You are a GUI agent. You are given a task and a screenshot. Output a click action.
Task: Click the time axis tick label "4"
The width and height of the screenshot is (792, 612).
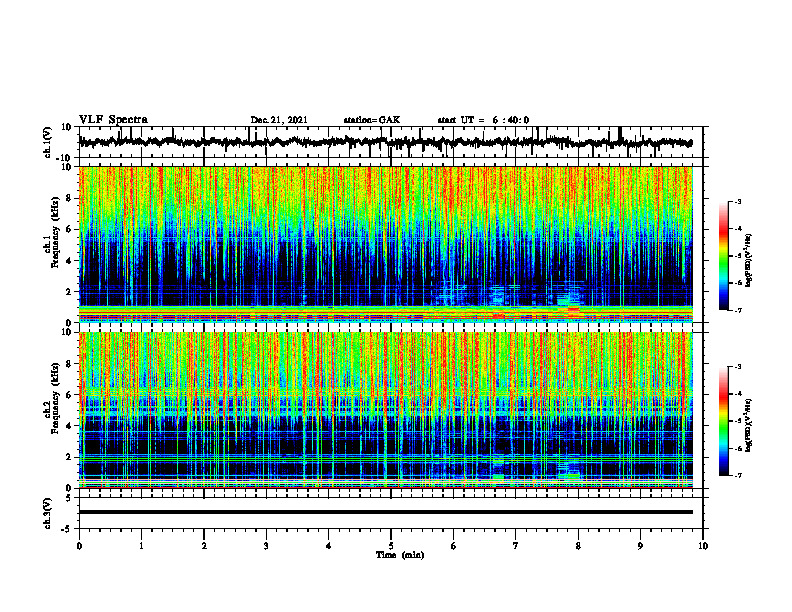pyautogui.click(x=329, y=546)
